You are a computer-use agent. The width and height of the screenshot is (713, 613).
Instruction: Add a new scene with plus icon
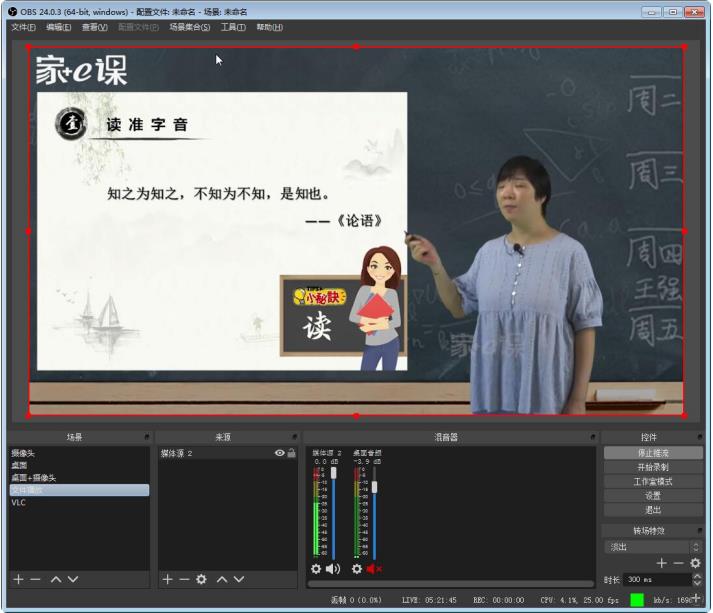coord(18,580)
